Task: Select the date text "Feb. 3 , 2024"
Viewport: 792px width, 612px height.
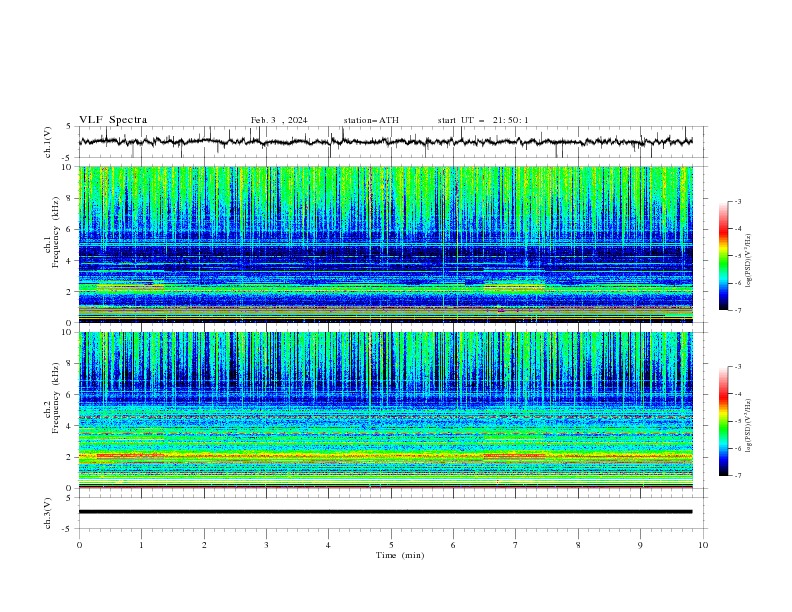Action: point(279,120)
